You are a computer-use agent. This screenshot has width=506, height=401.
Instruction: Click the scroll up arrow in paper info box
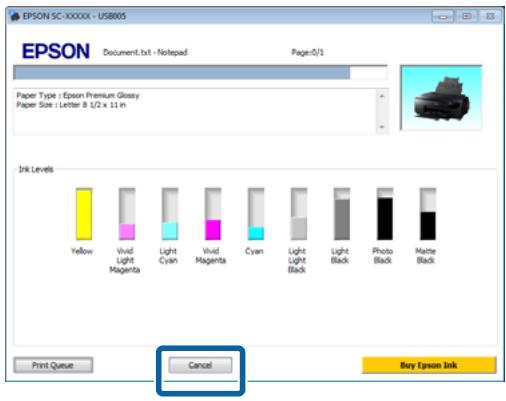[x=382, y=96]
